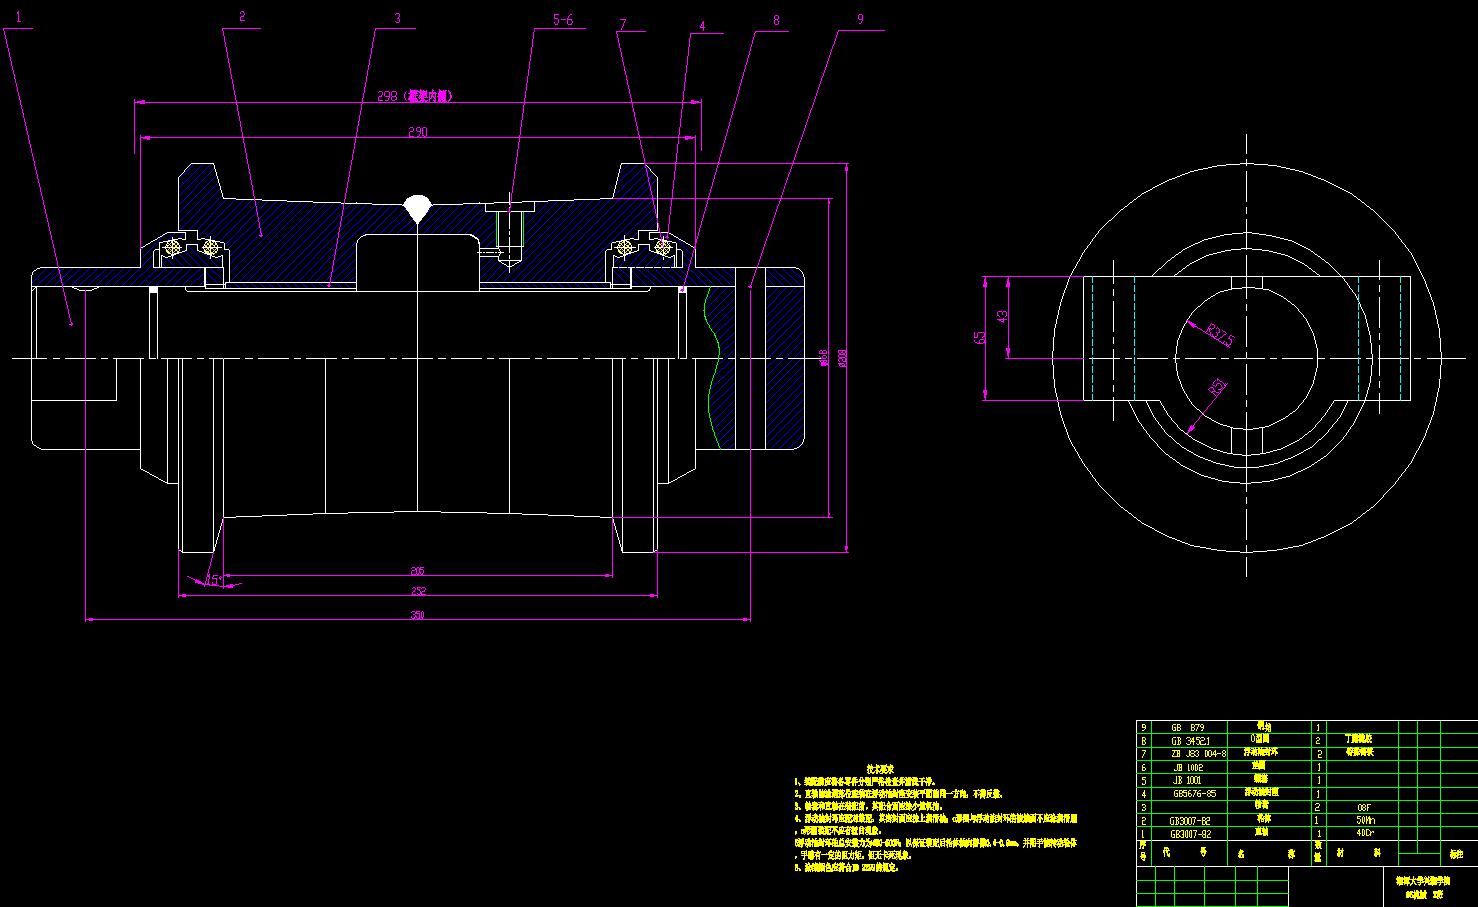Click 'JB 1001' table cell
The height and width of the screenshot is (907, 1478).
click(1187, 780)
